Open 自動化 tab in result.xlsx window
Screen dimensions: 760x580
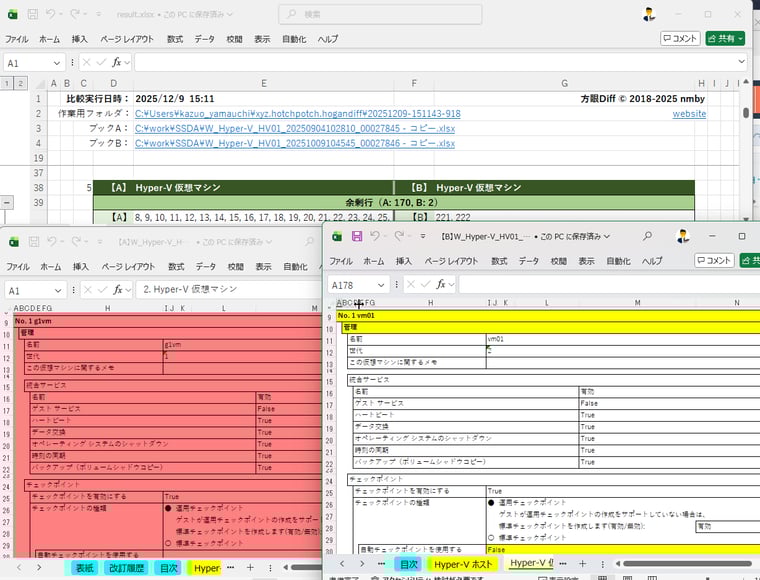pos(294,39)
